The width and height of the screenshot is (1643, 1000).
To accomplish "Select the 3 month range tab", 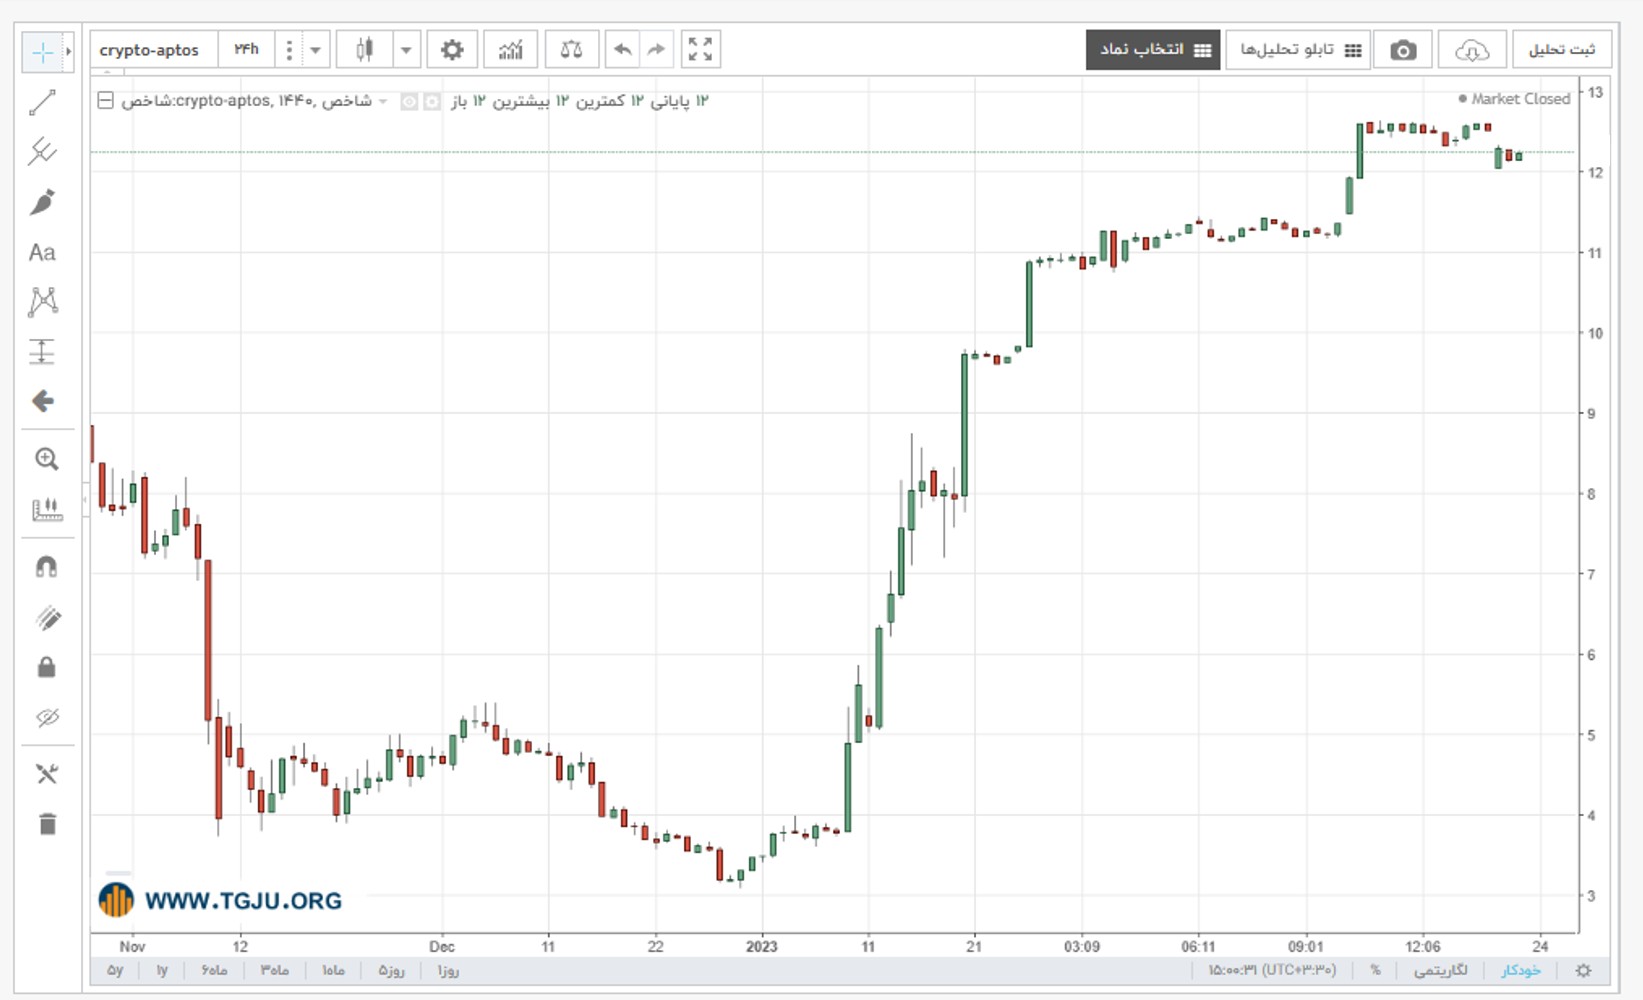I will (x=274, y=970).
